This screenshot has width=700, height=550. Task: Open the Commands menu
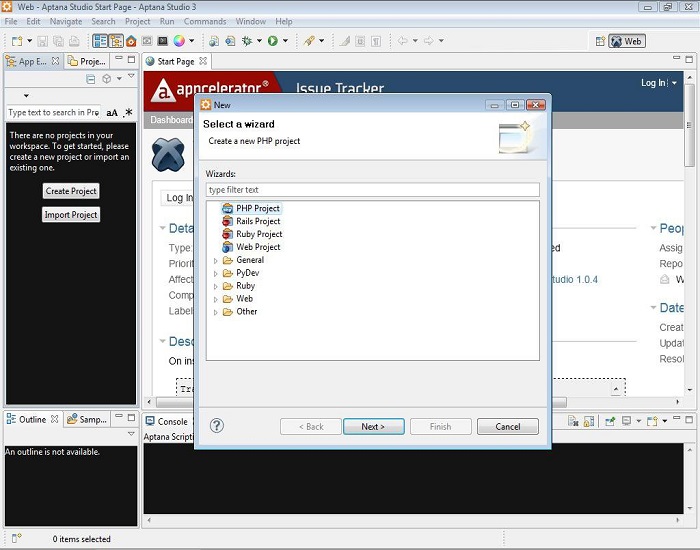tap(204, 21)
